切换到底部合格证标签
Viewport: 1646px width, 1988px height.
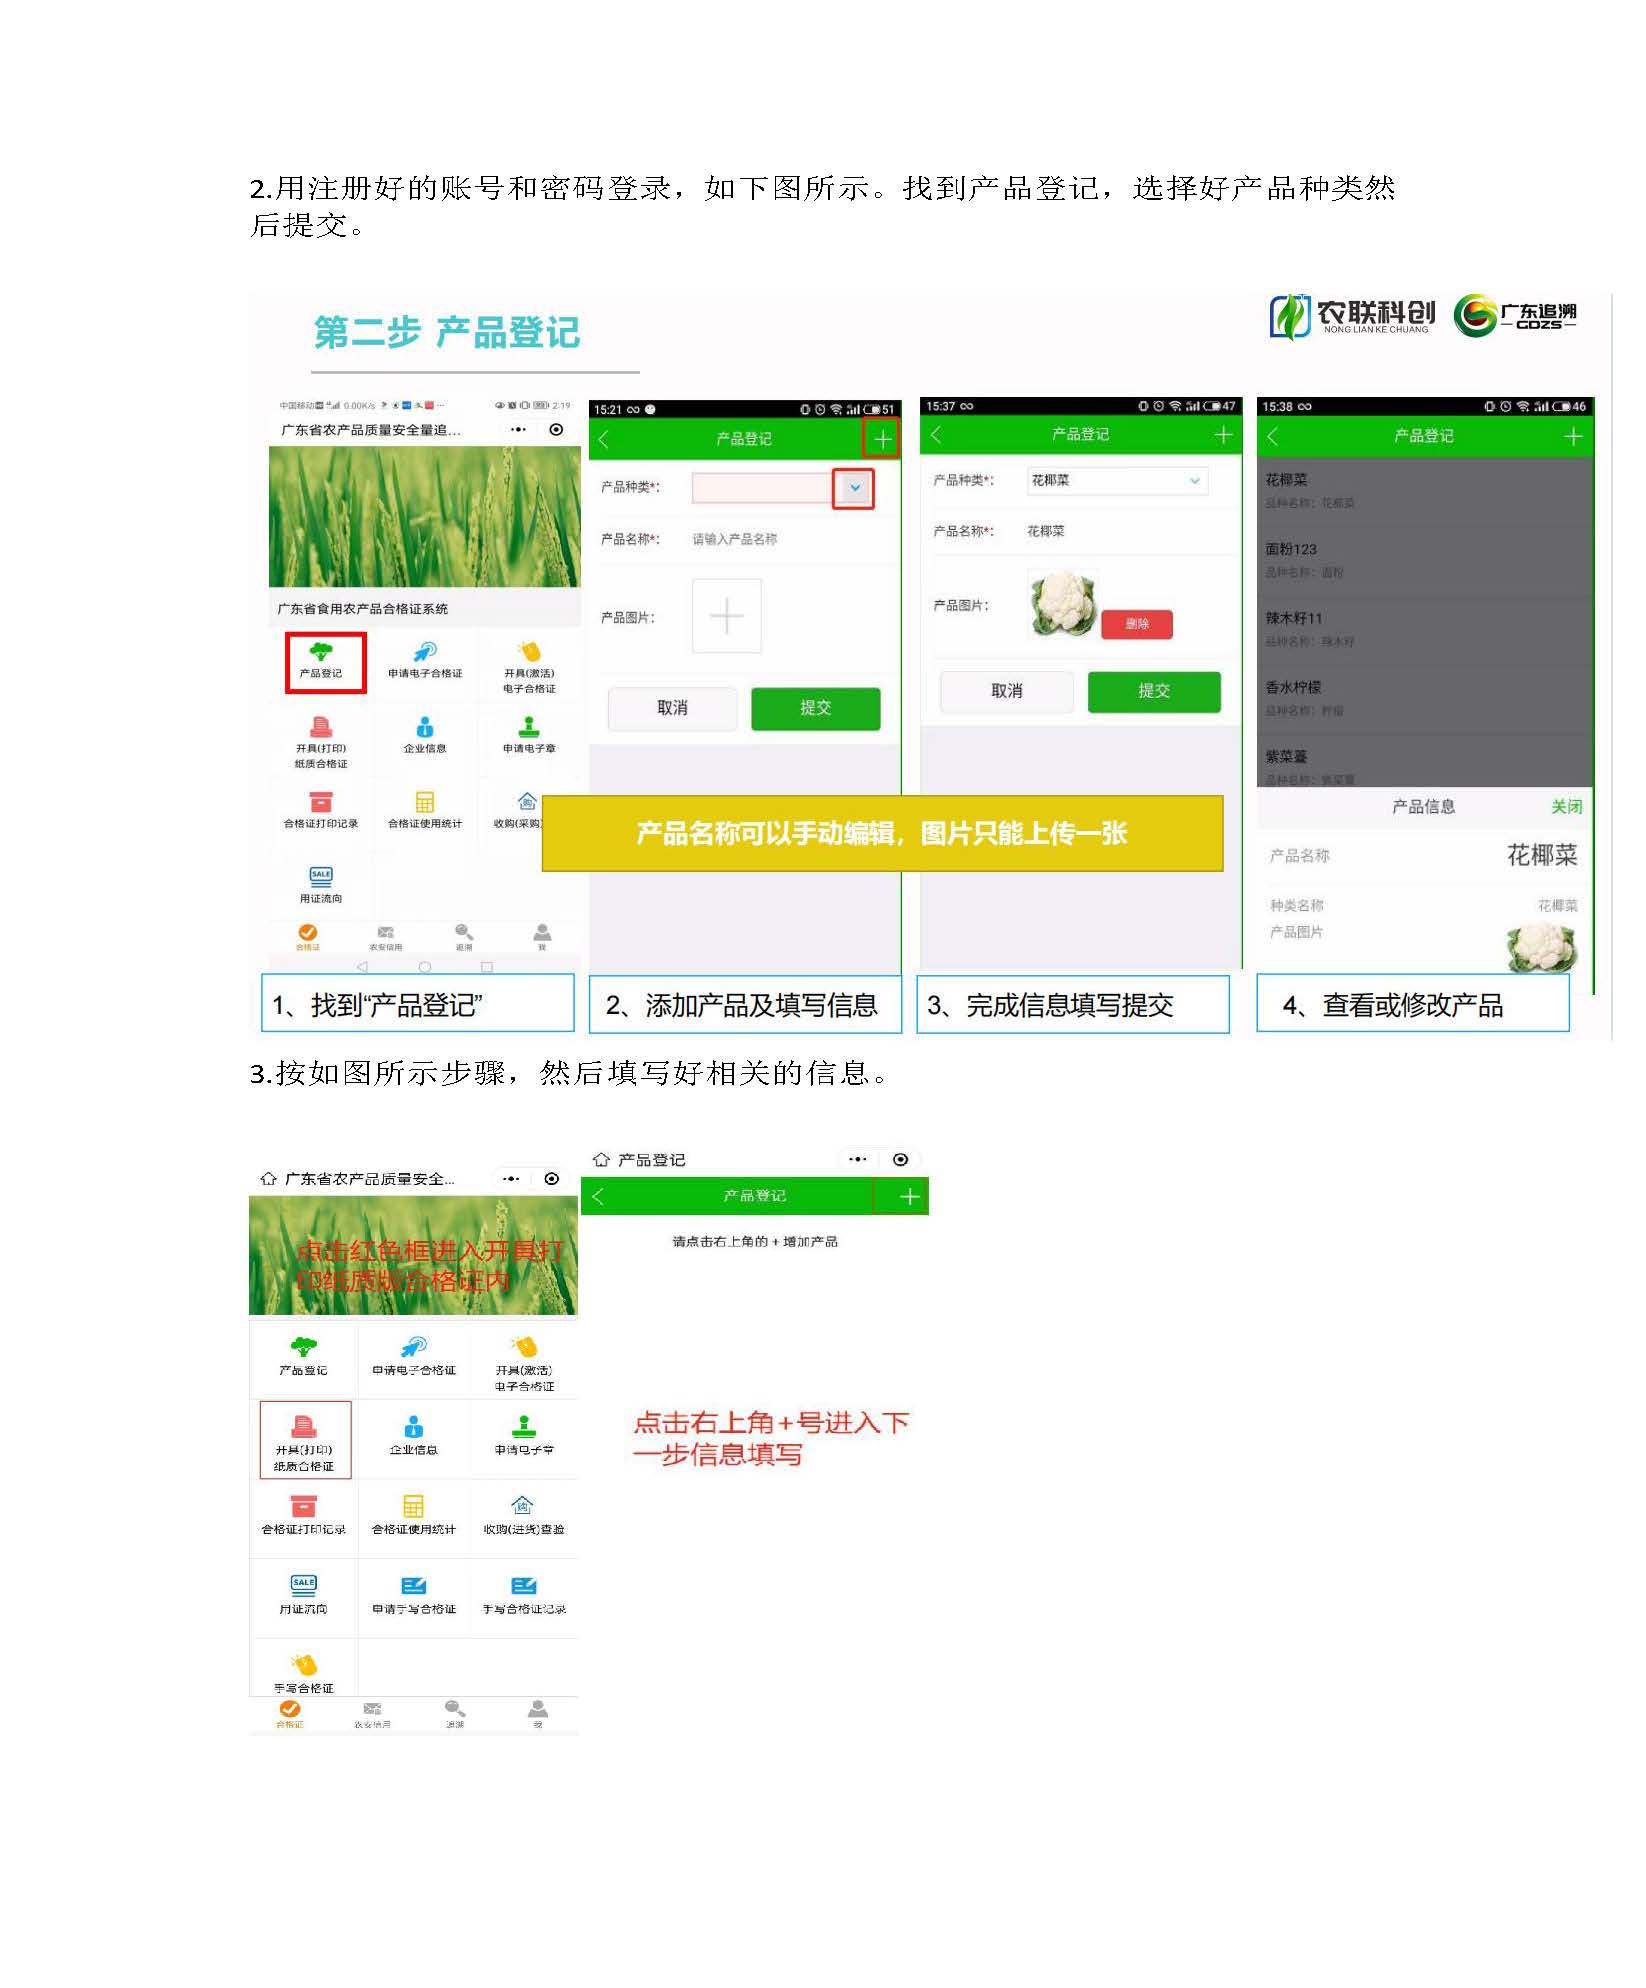coord(290,1712)
